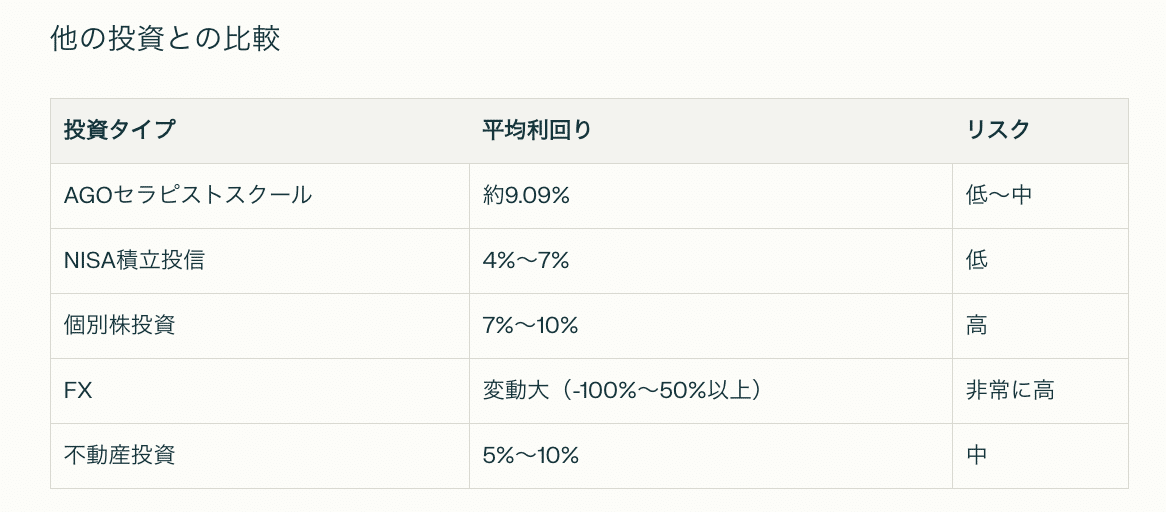This screenshot has height=512, width=1166.
Task: Click the 非常に高 risk cell
Action: 1040,391
